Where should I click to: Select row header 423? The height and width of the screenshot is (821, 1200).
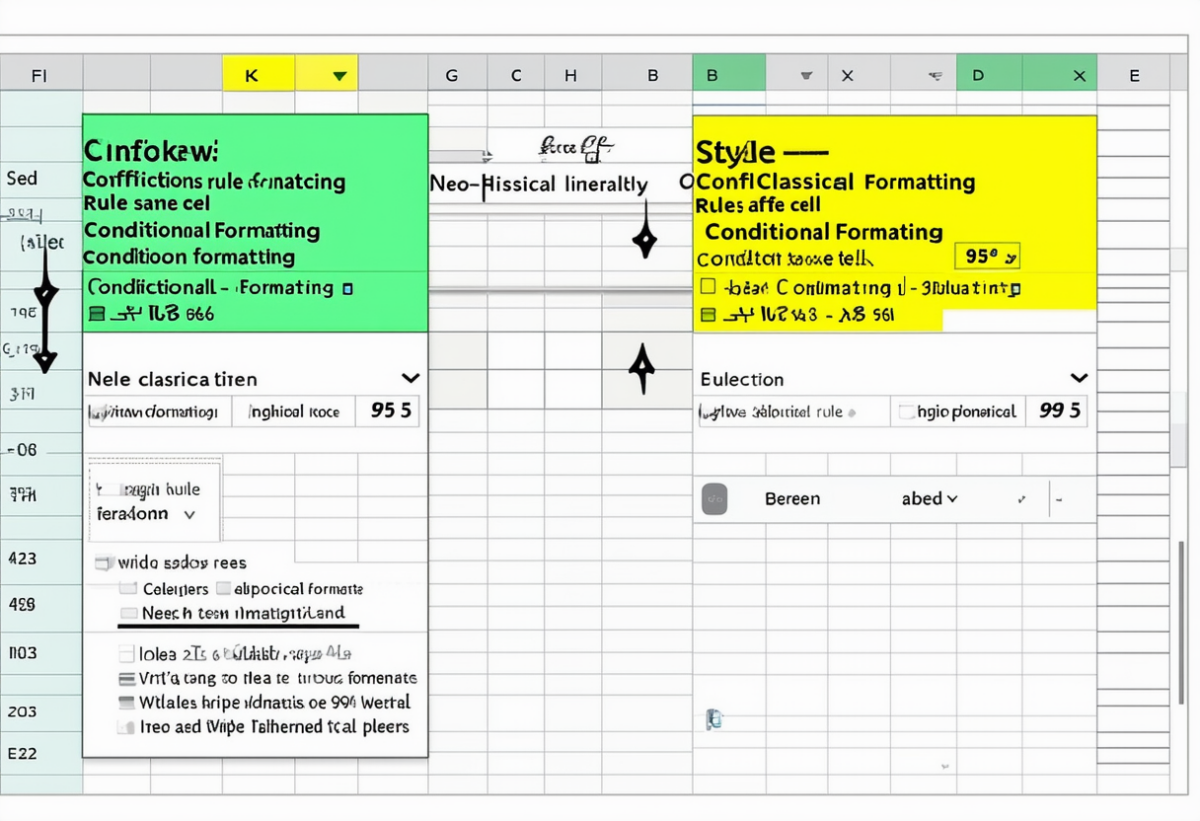point(42,559)
